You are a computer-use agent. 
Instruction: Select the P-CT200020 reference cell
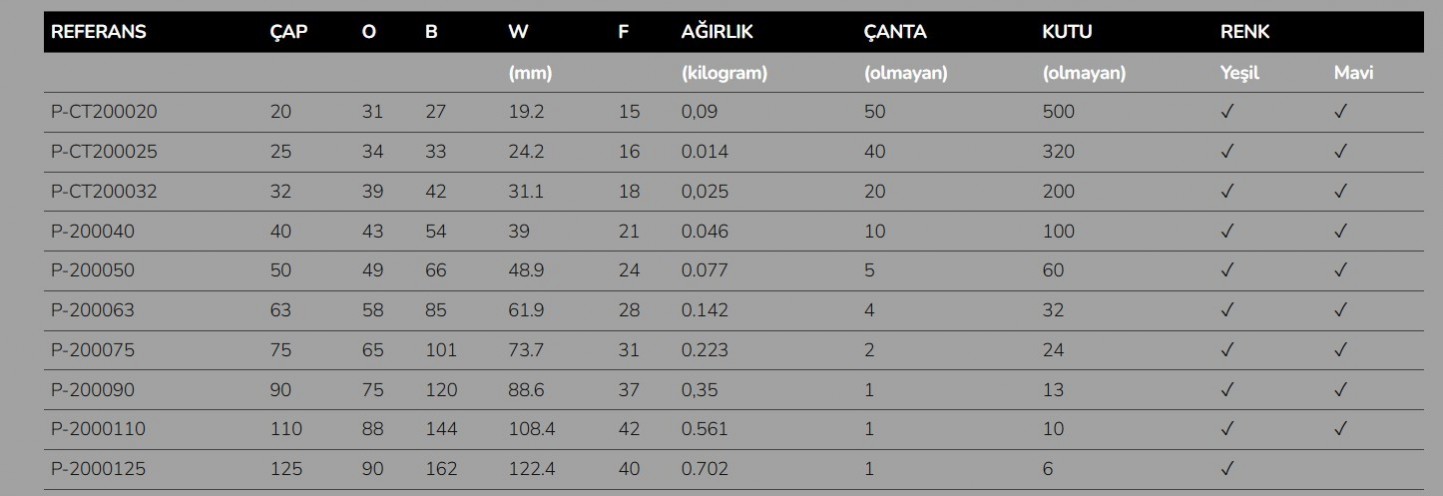(104, 112)
